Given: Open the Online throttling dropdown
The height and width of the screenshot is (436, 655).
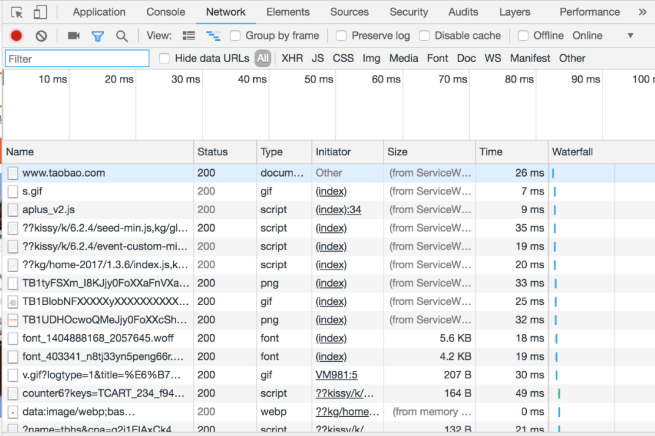Looking at the screenshot, I should (x=603, y=35).
